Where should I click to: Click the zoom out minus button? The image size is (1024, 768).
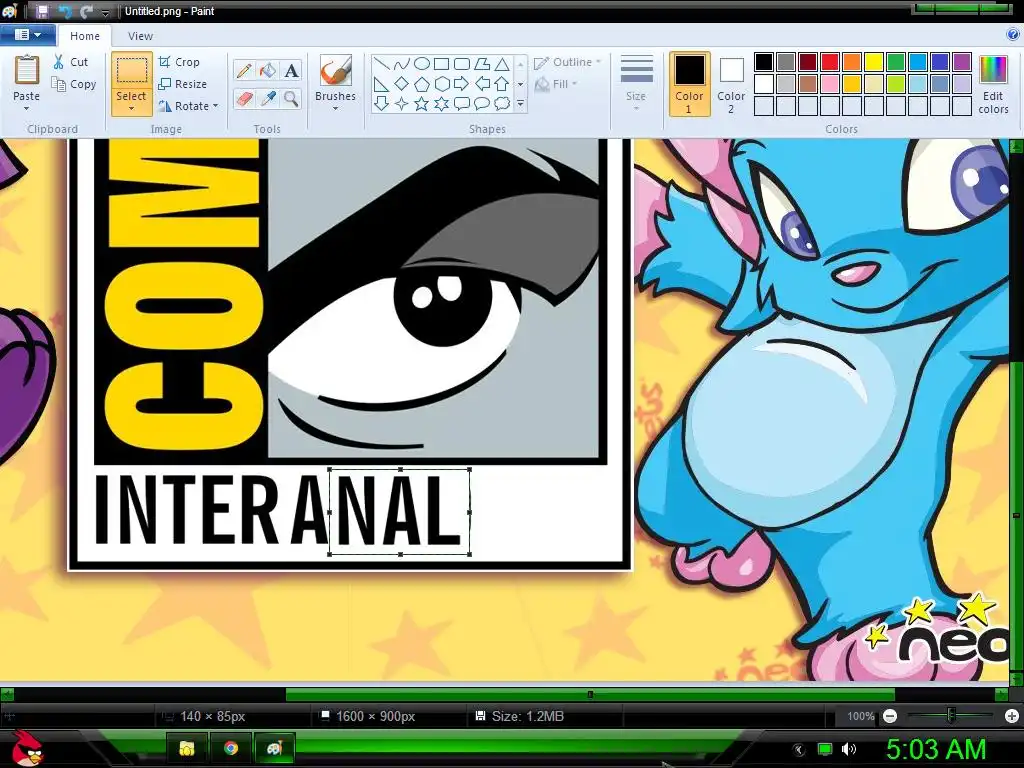(x=889, y=716)
